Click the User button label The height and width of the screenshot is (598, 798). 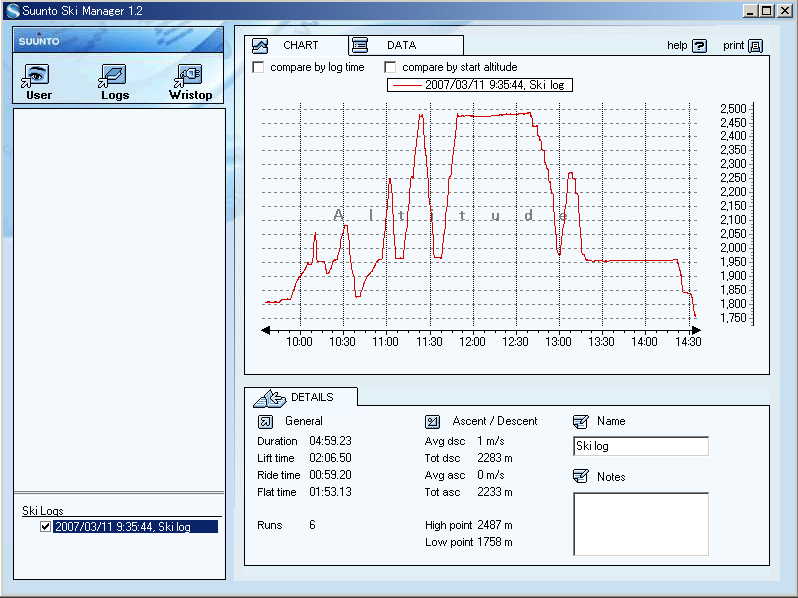pyautogui.click(x=39, y=95)
